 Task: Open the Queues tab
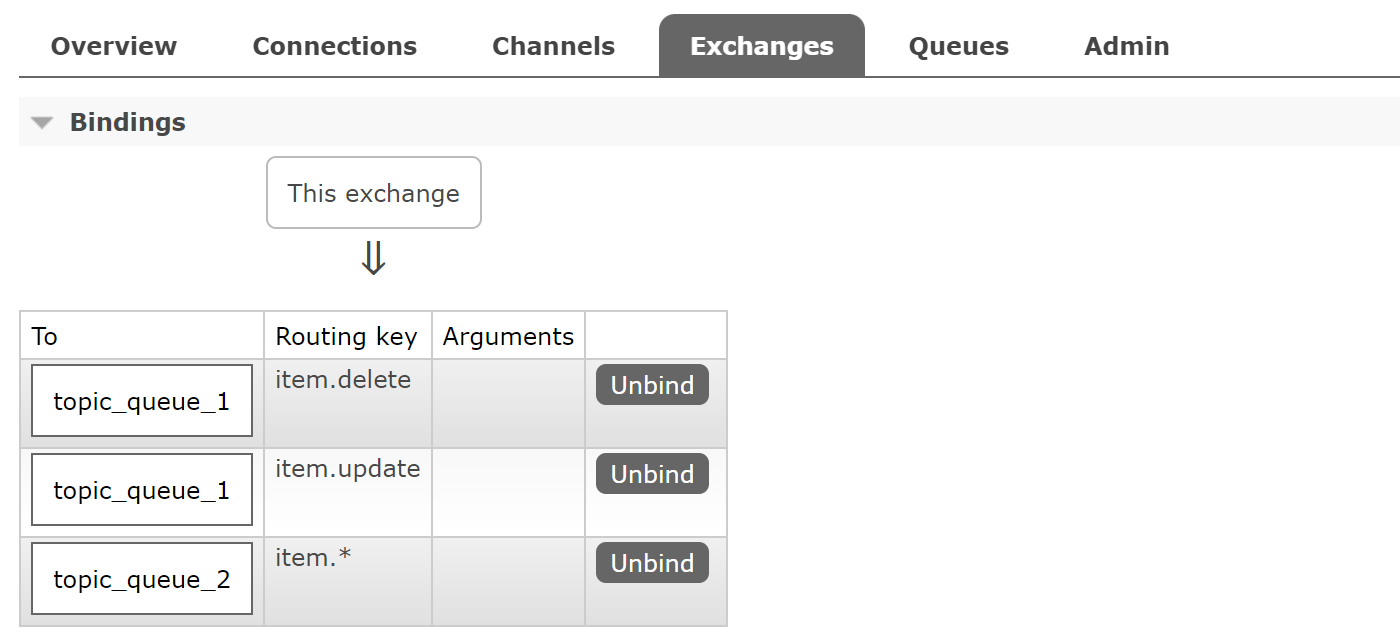pos(958,46)
